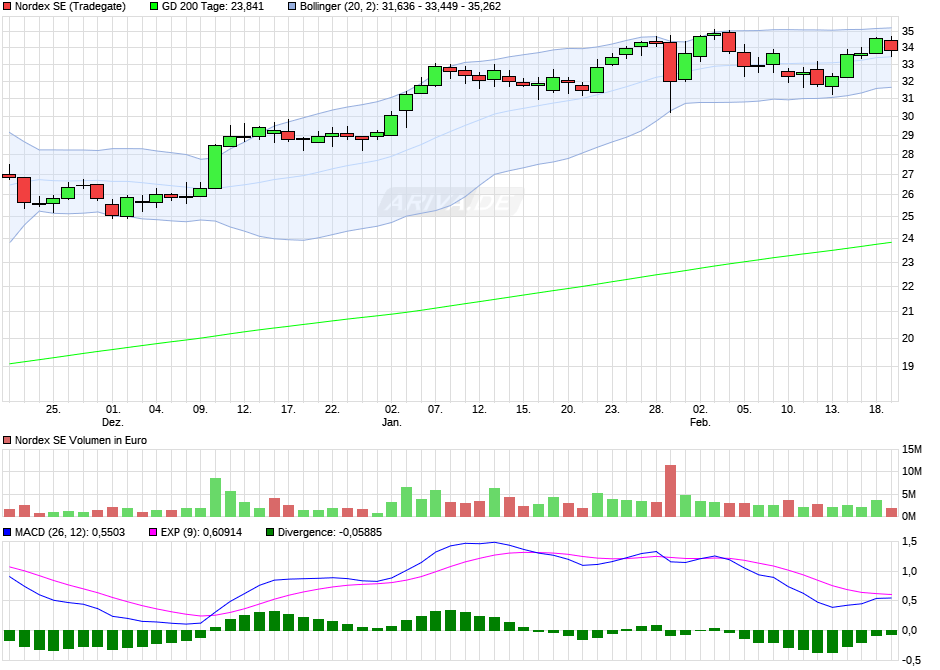
Task: Click the long red candlestick after 28.
Action: (670, 62)
